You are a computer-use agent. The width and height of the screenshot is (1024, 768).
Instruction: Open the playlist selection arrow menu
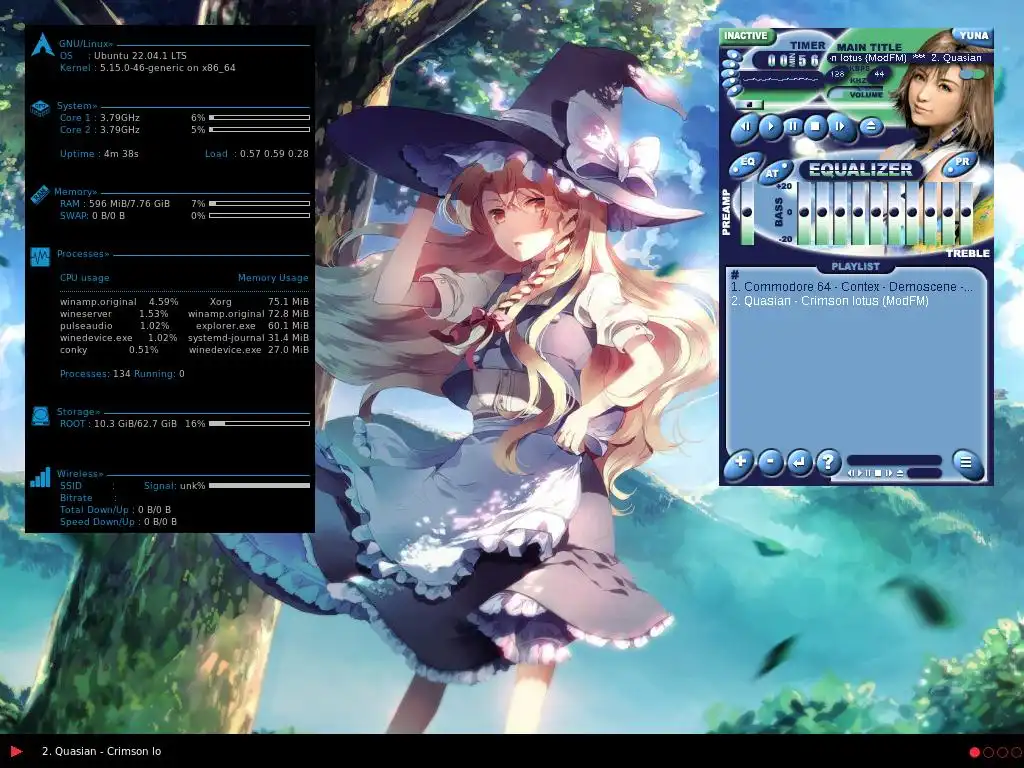point(799,462)
